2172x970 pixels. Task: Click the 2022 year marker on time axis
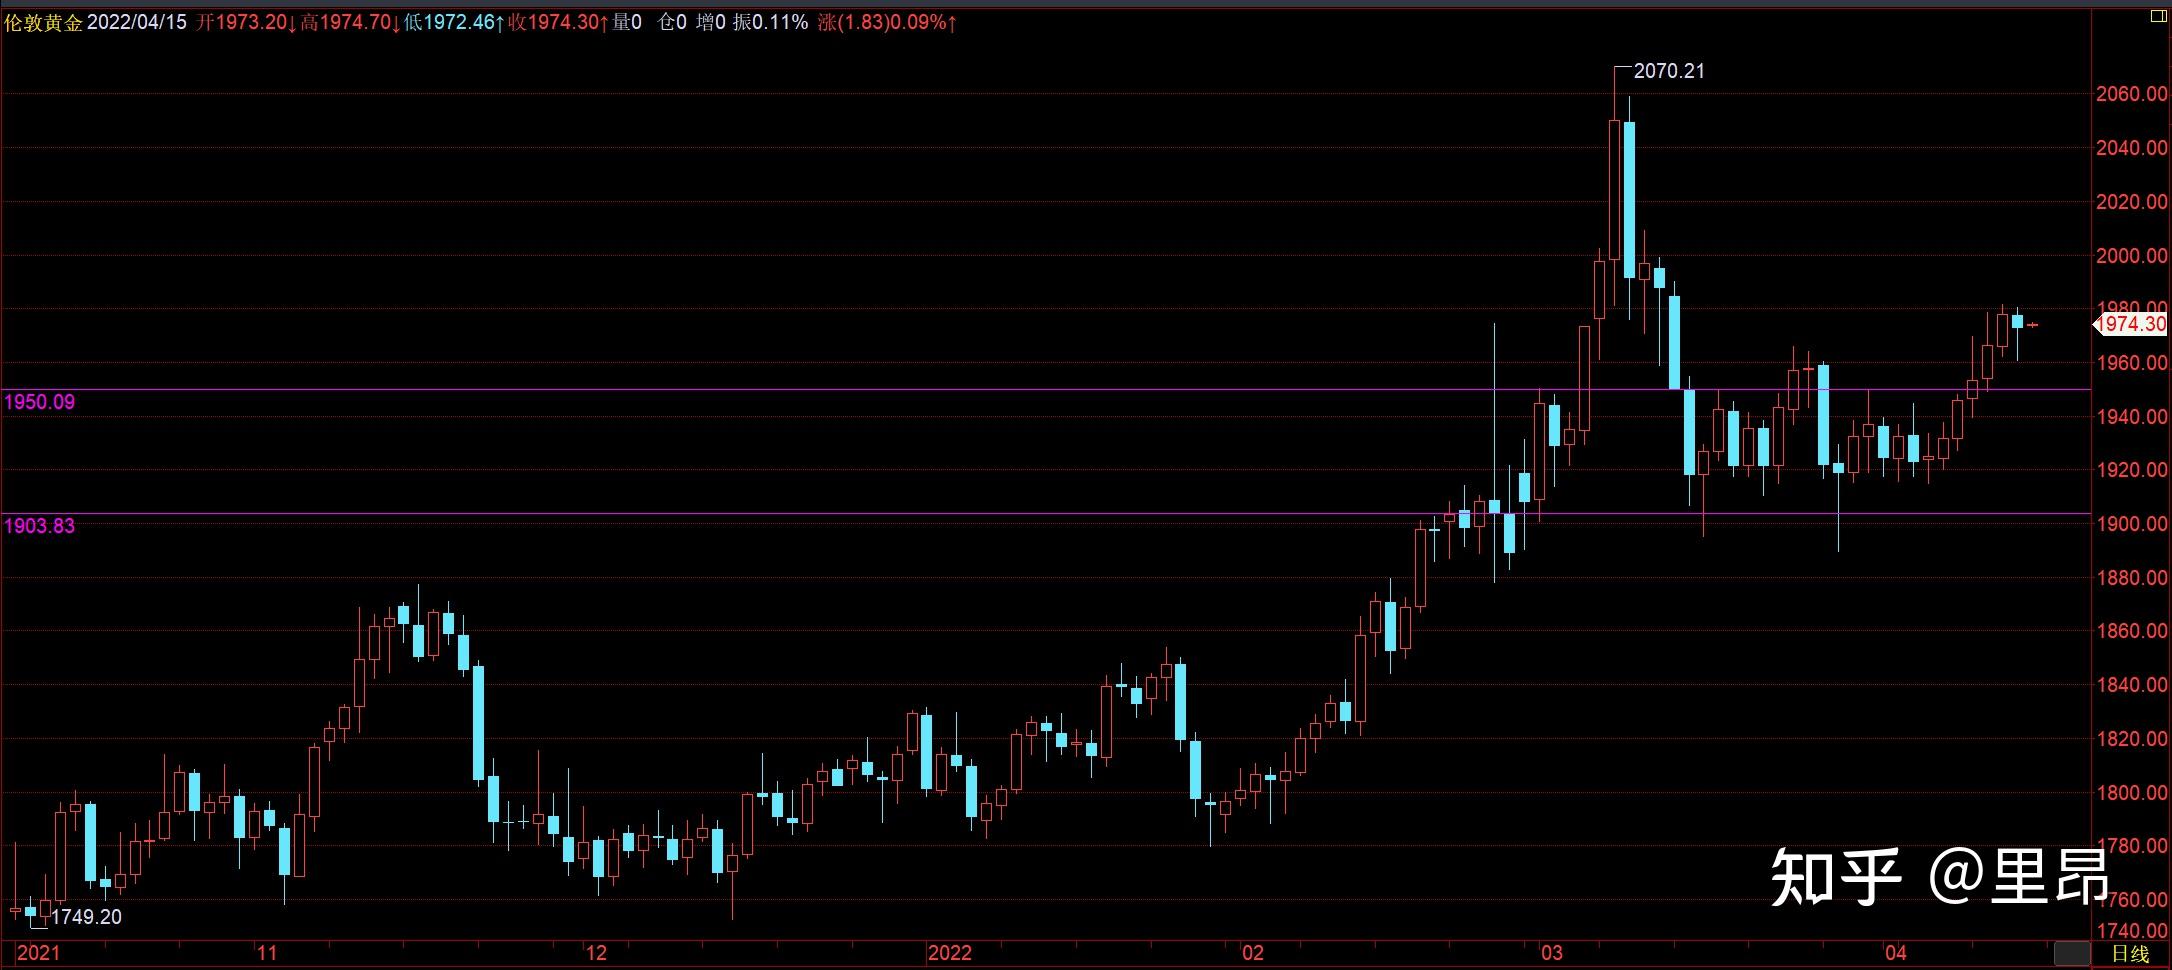949,953
